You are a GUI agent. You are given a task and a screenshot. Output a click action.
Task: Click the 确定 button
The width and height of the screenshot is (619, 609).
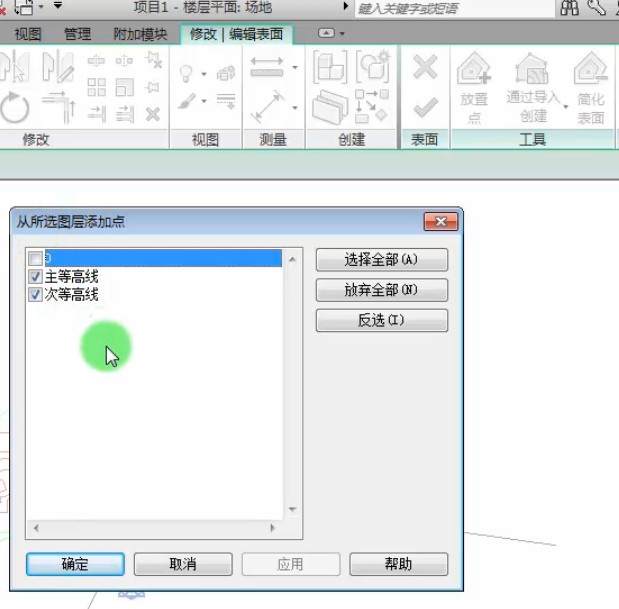[x=75, y=564]
